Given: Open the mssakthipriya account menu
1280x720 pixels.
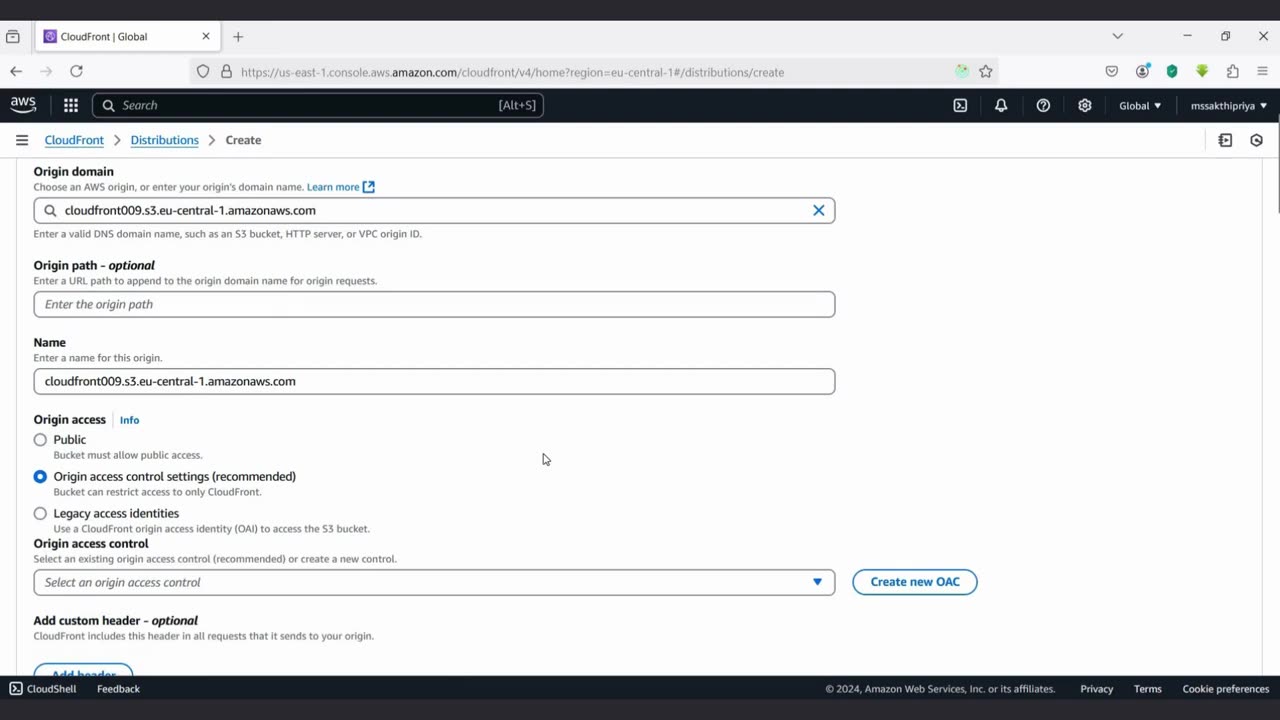Looking at the screenshot, I should (x=1229, y=105).
